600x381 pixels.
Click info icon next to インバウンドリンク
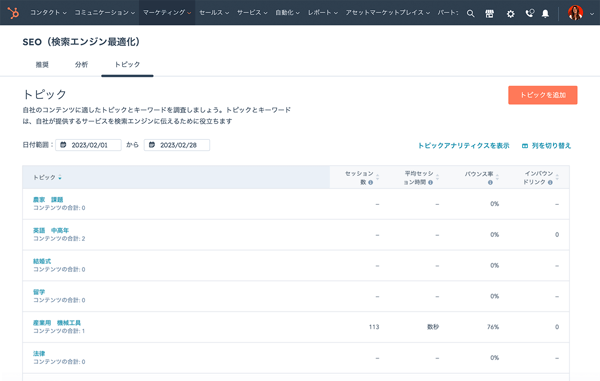[550, 182]
